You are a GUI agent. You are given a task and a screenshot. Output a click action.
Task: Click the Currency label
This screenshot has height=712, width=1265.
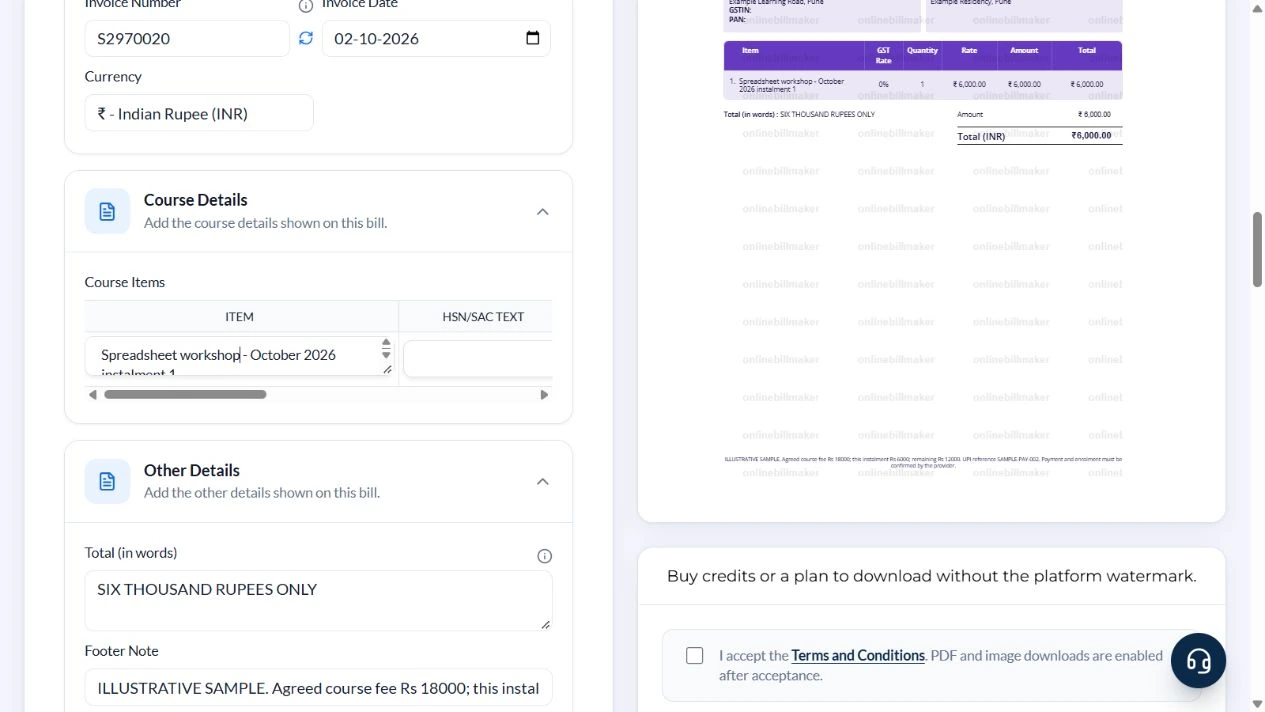113,76
